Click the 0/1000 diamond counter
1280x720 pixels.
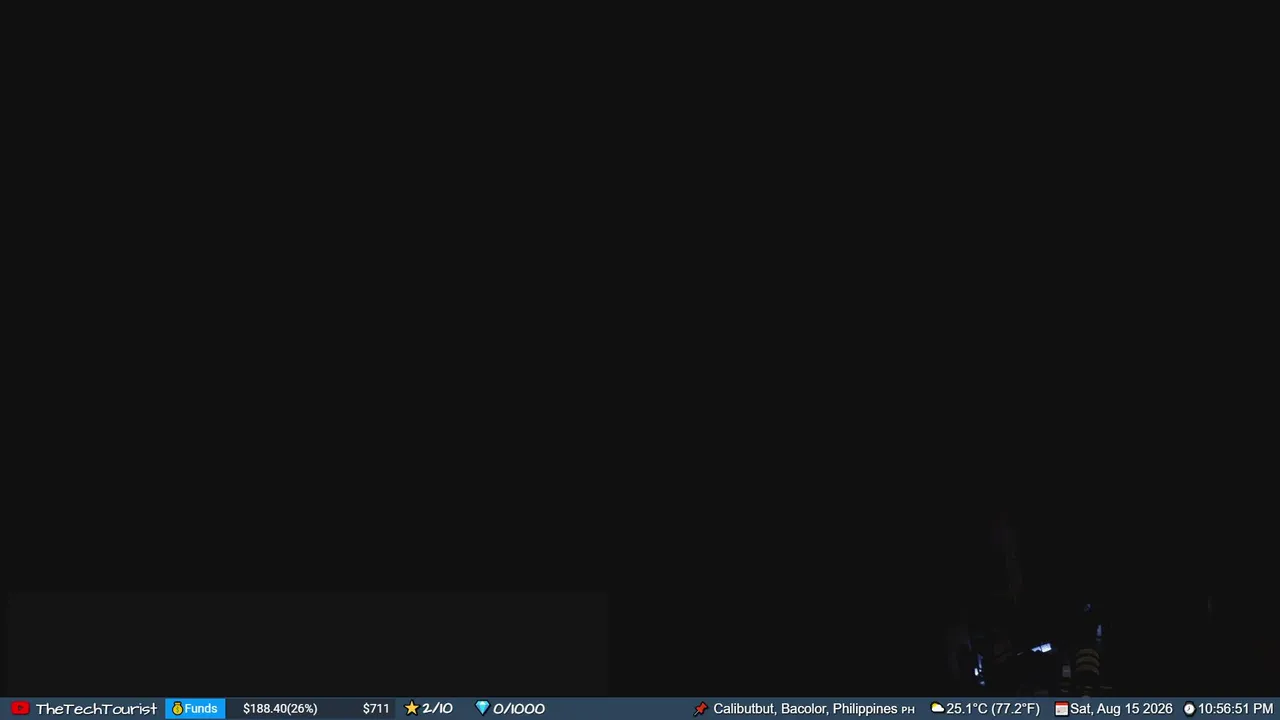(x=519, y=709)
